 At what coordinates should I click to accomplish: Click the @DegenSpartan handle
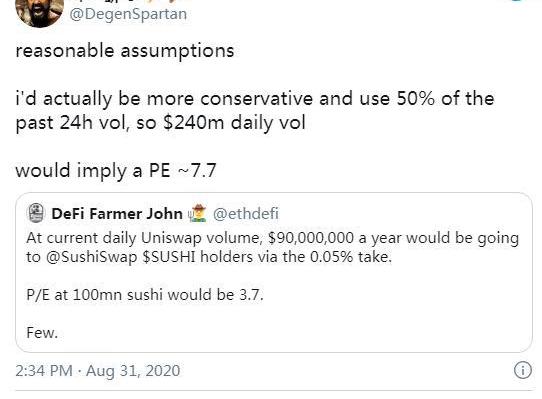tap(128, 15)
